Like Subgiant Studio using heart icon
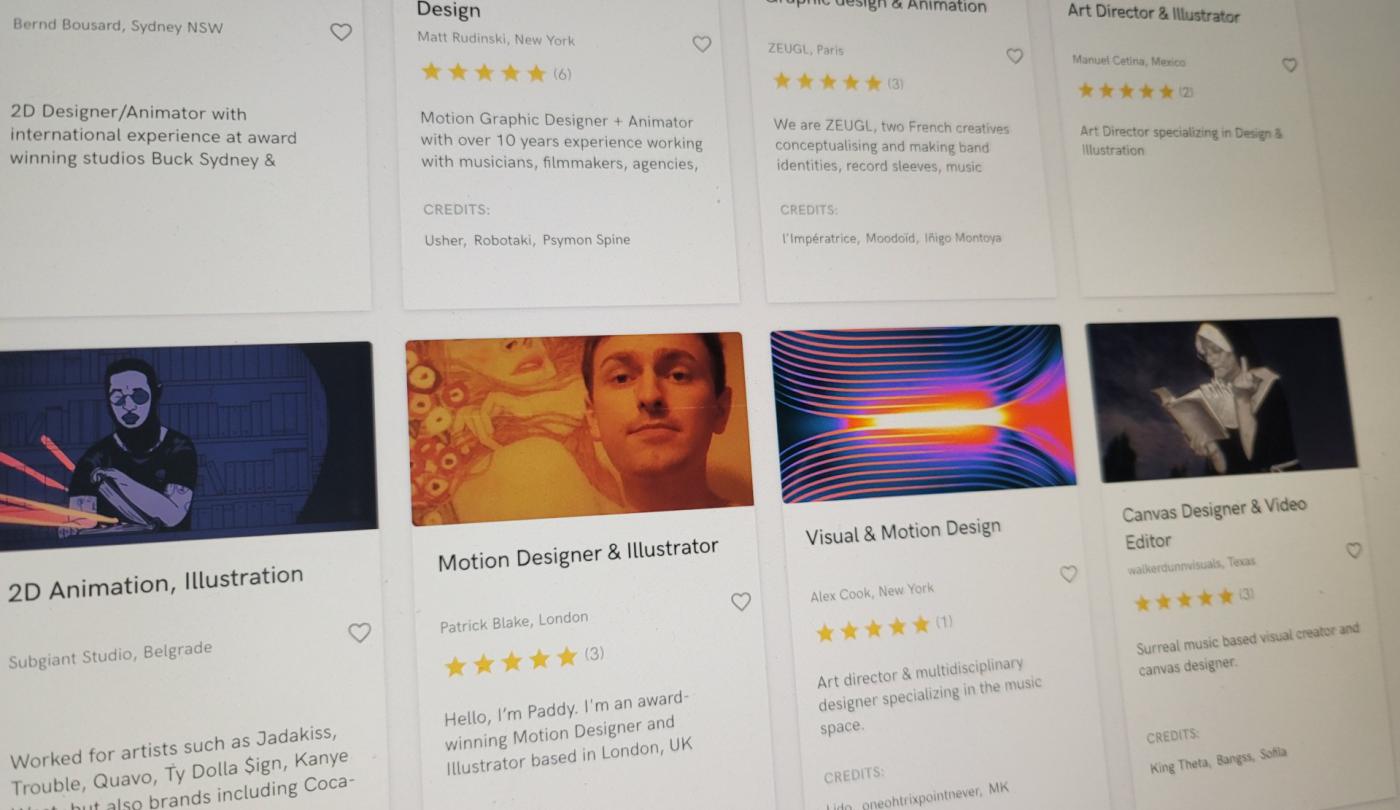Screen dimensions: 1400x810 359,632
